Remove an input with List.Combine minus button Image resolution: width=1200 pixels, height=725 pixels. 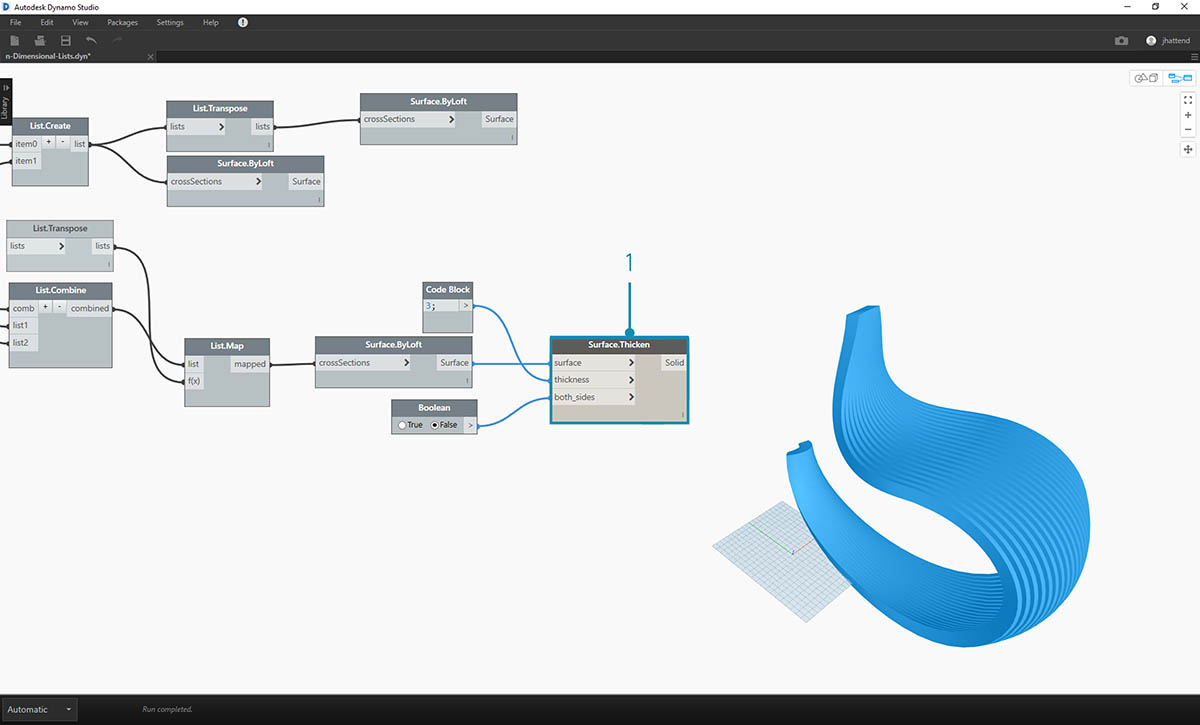click(59, 308)
